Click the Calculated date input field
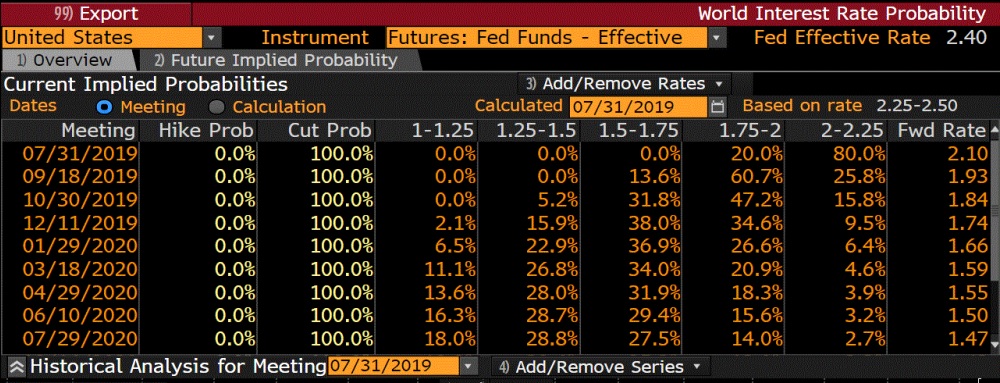The height and width of the screenshot is (383, 1000). pyautogui.click(x=638, y=106)
